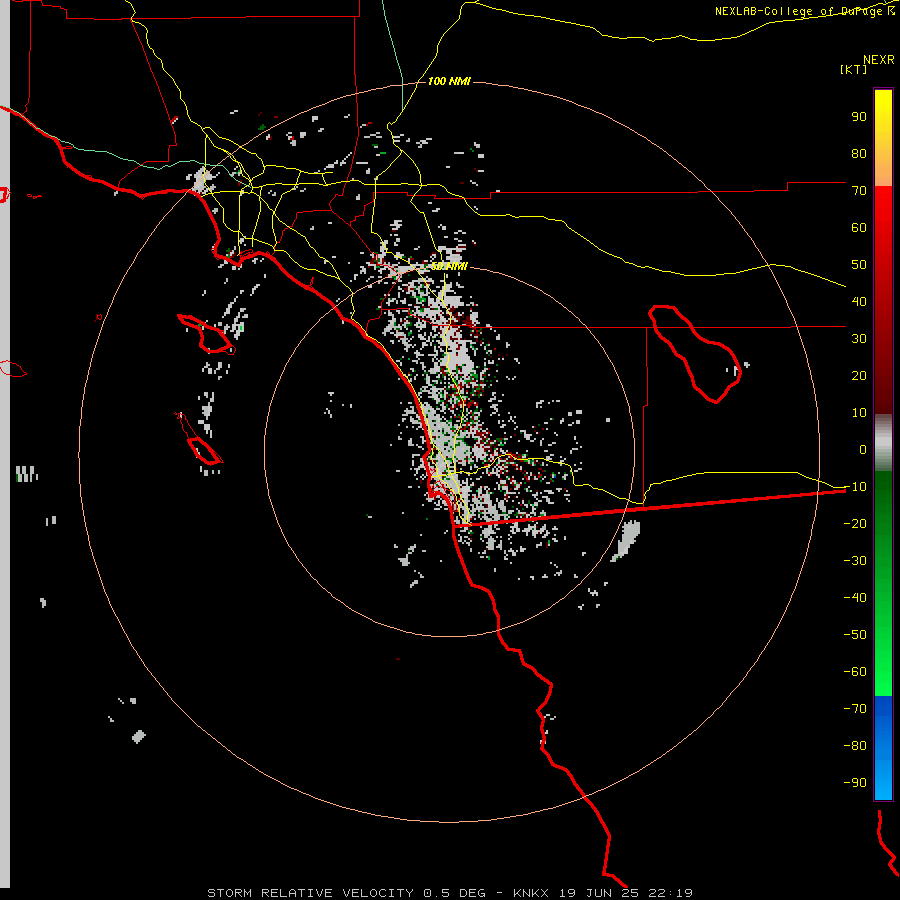
Task: Click the positive 20 scale value
Action: [859, 376]
